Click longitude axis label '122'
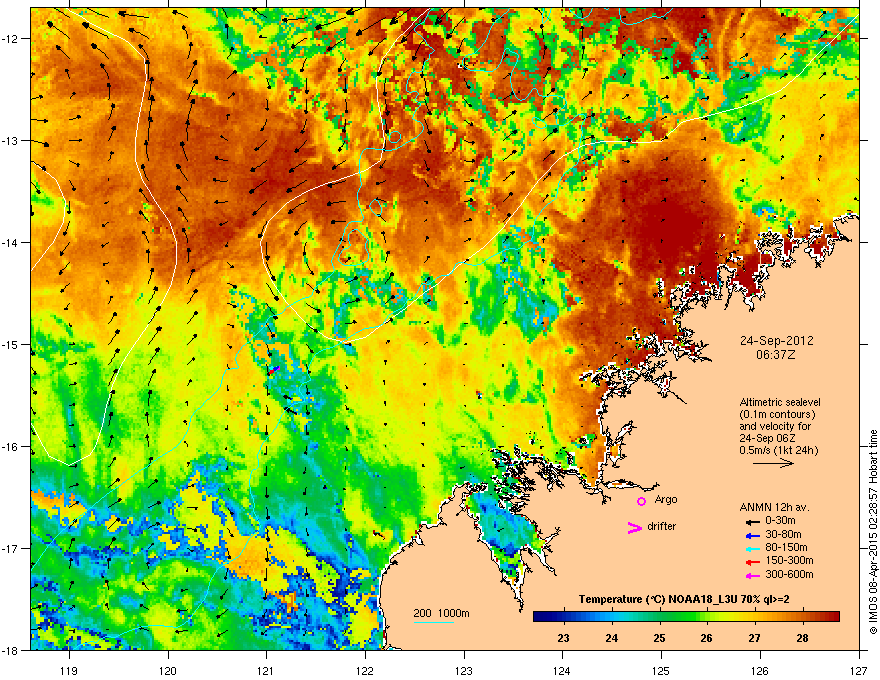The image size is (880, 680). [365, 670]
